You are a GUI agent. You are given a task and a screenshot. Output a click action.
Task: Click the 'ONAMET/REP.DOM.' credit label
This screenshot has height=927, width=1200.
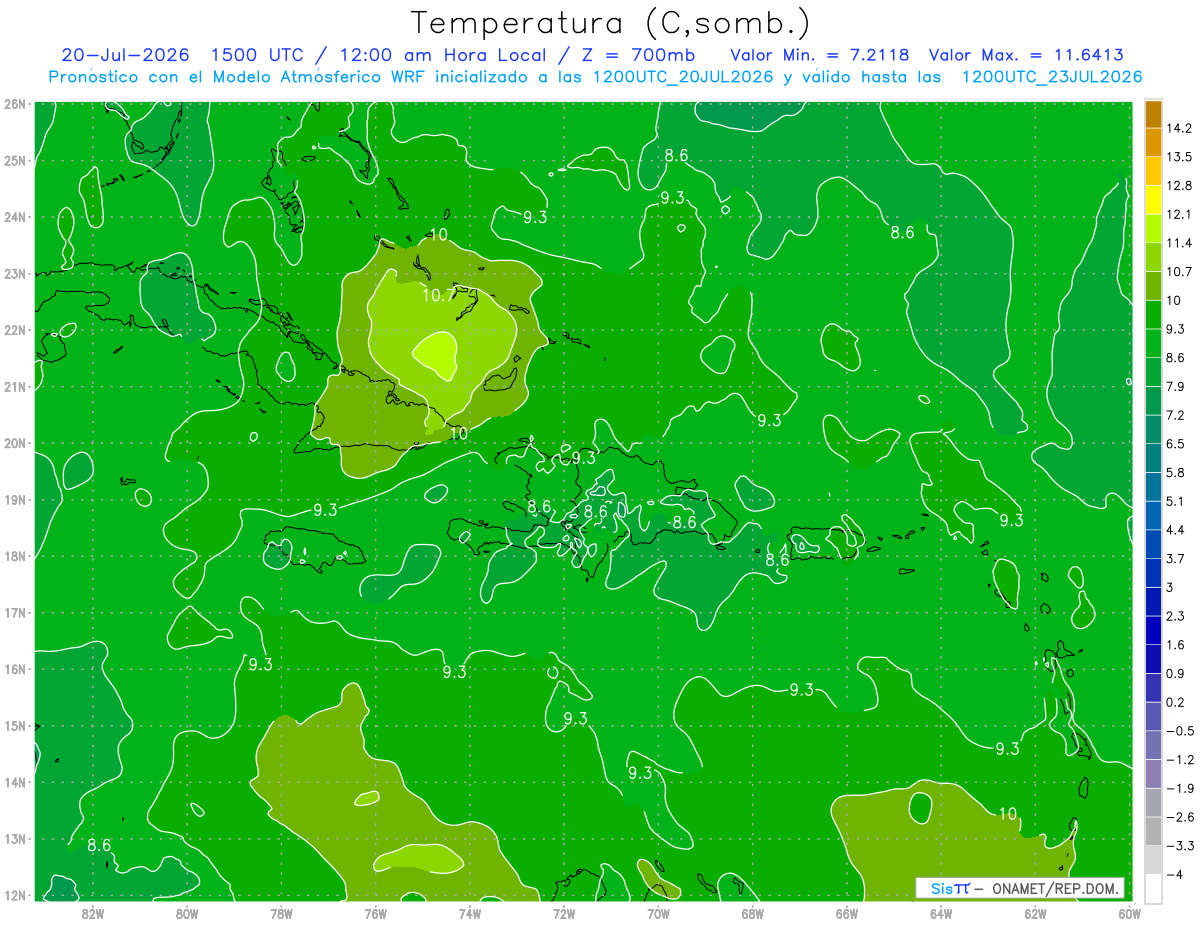point(1056,888)
